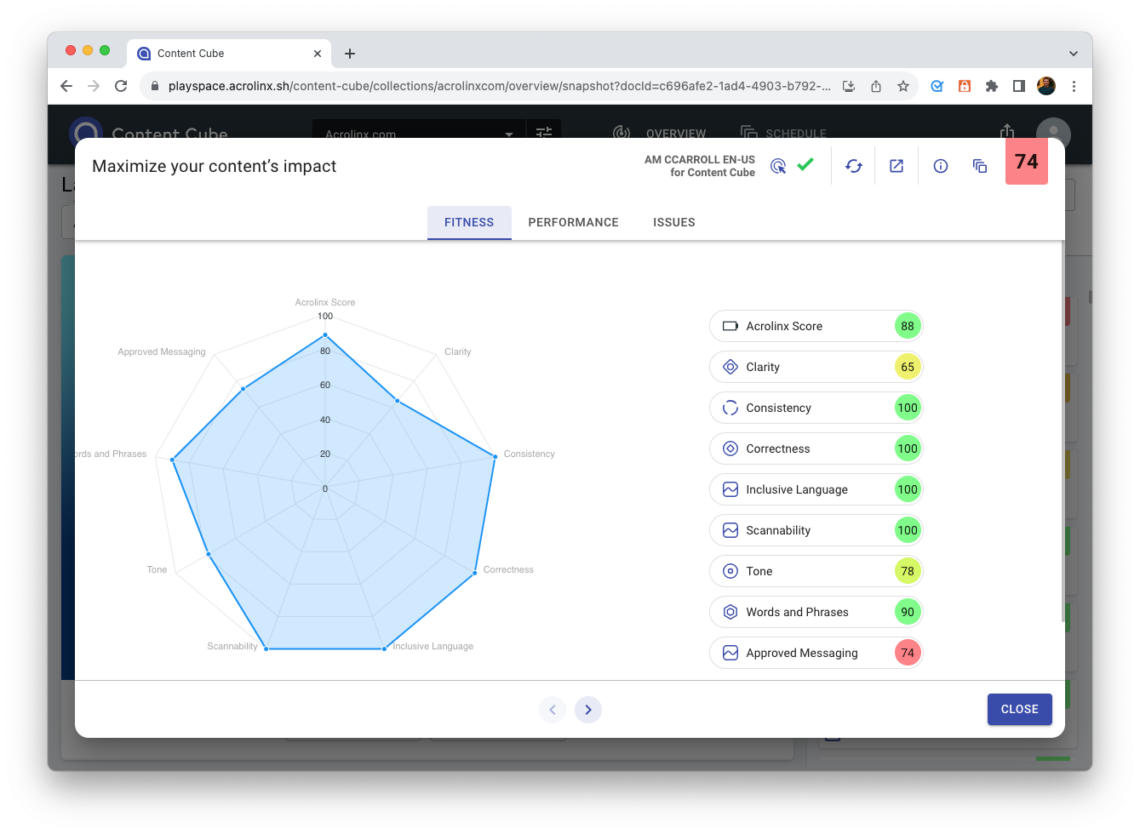Click the refresh icon in the dialog toolbar
The height and width of the screenshot is (834, 1140).
pyautogui.click(x=853, y=165)
